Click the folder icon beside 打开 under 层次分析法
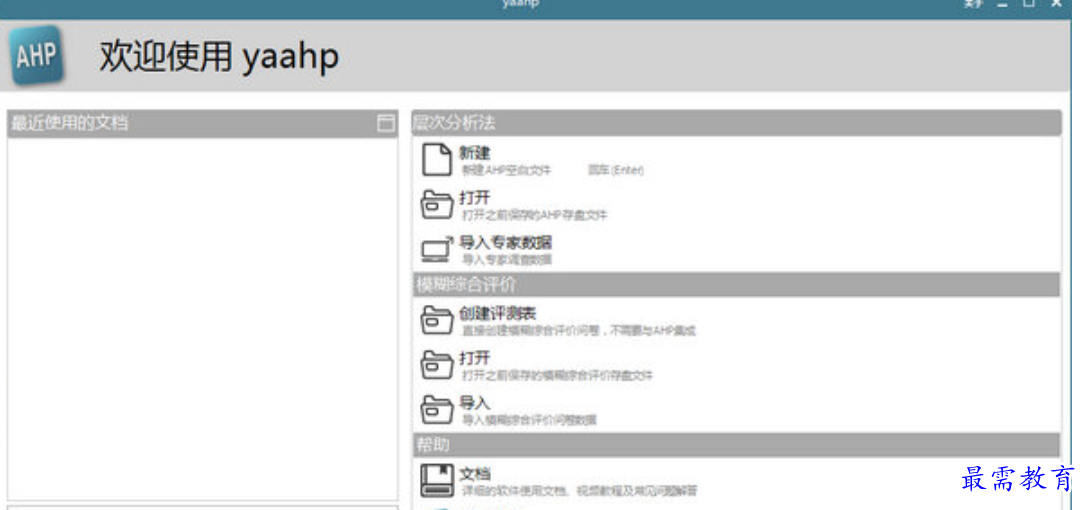Viewport: 1083px width, 510px height. (437, 206)
